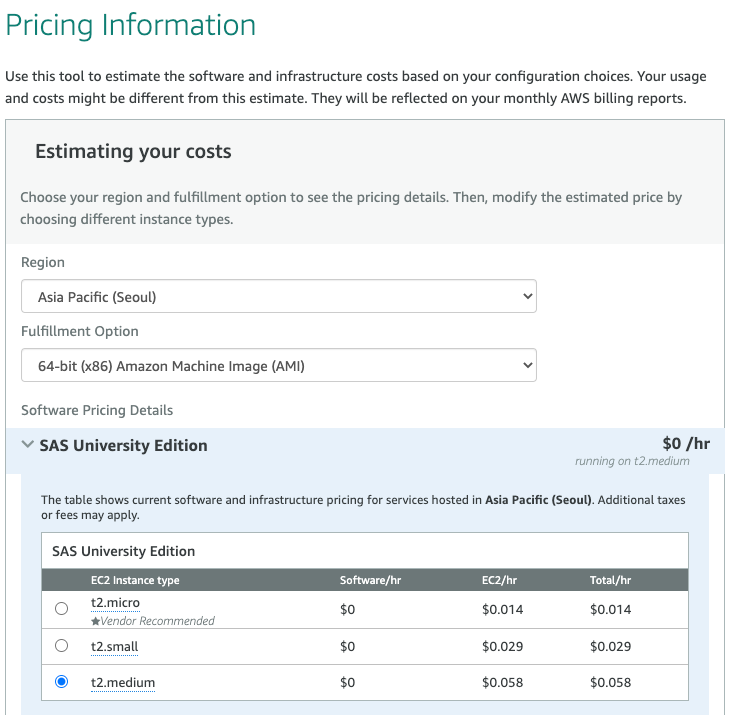Viewport: 733px width, 715px height.
Task: Select the t2.micro radio button
Action: coord(62,609)
